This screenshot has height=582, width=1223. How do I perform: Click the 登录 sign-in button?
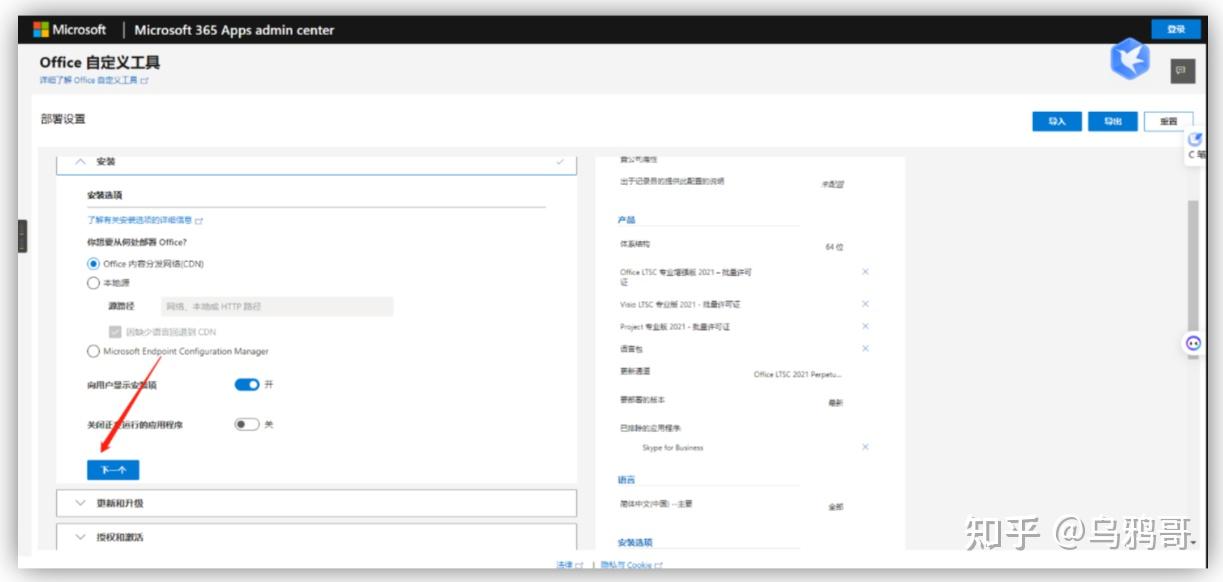tap(1175, 30)
